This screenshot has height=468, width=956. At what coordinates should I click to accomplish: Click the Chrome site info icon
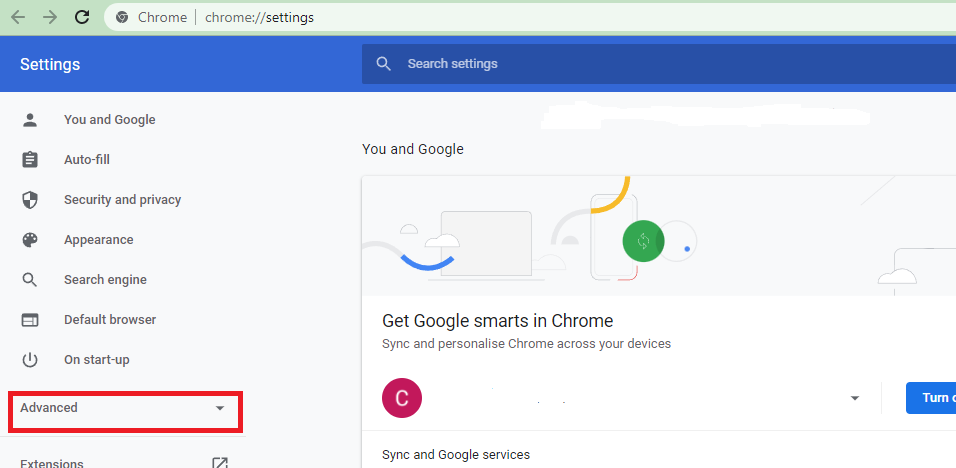pyautogui.click(x=122, y=18)
